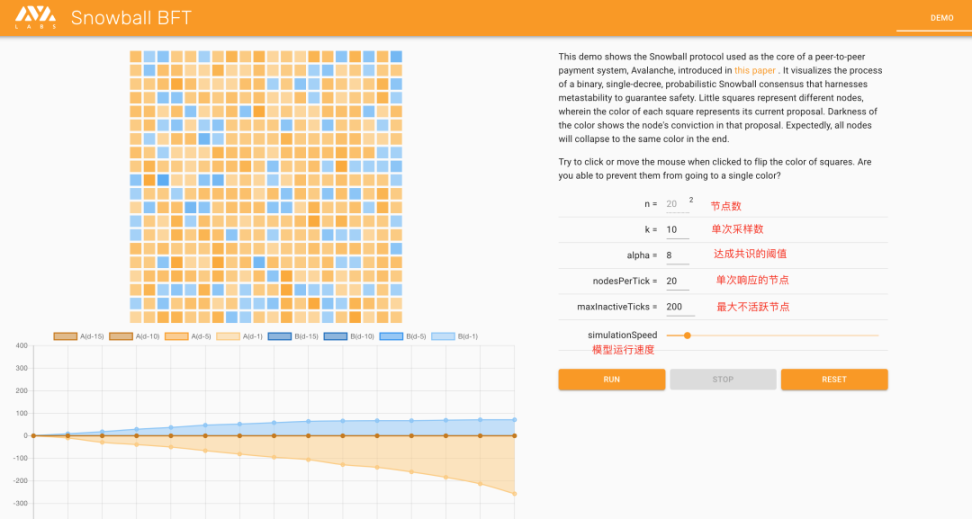Click the STOP button
Image resolution: width=972 pixels, height=519 pixels.
click(x=723, y=380)
